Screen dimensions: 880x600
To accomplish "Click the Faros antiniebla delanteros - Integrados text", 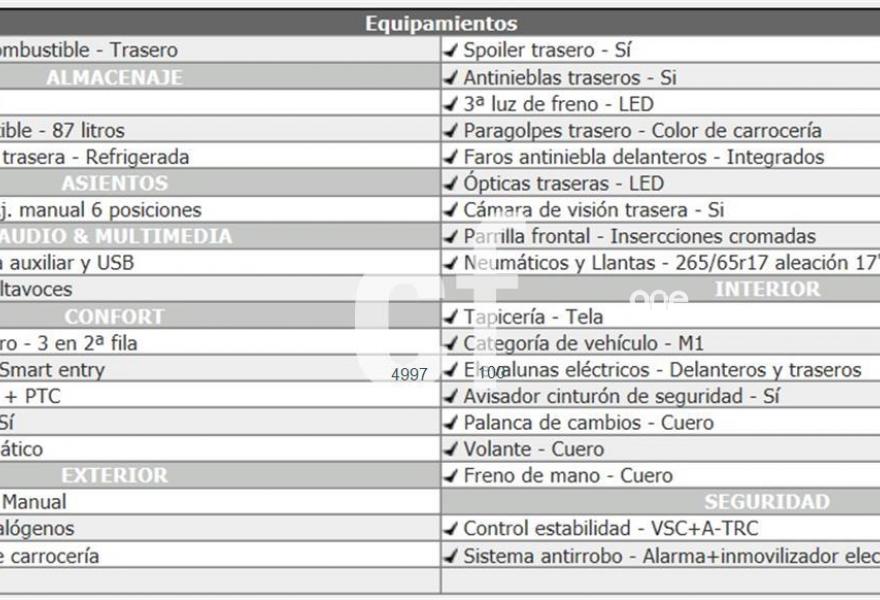I will coord(643,157).
